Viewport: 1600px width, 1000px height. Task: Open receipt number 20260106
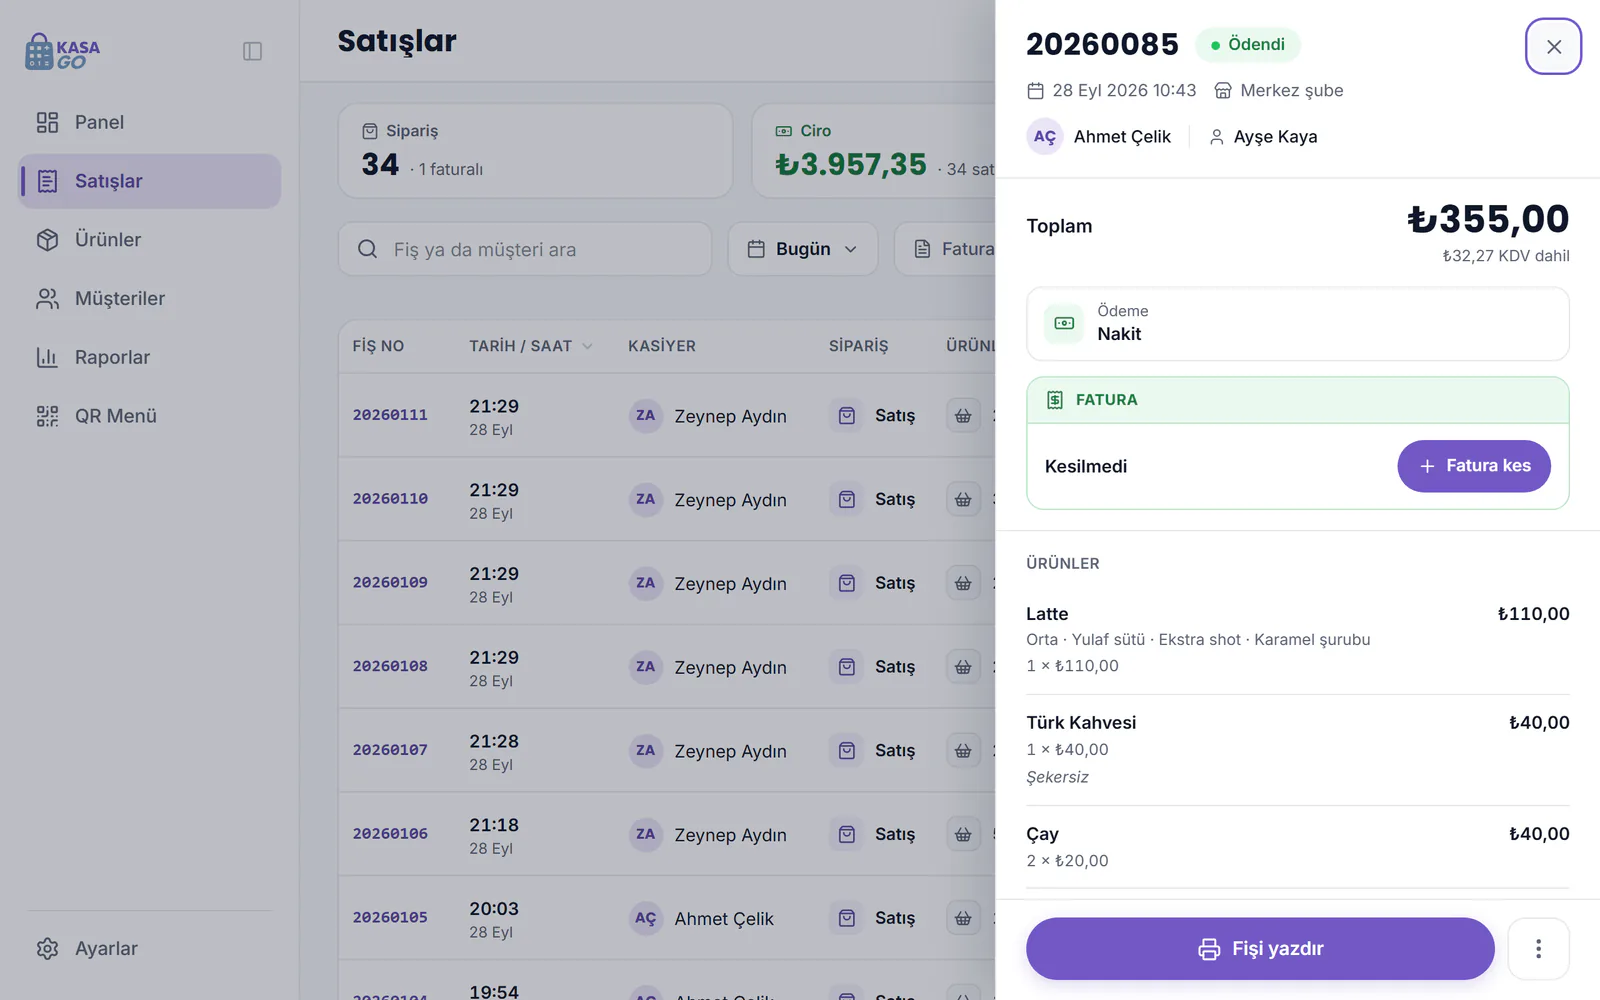coord(390,834)
